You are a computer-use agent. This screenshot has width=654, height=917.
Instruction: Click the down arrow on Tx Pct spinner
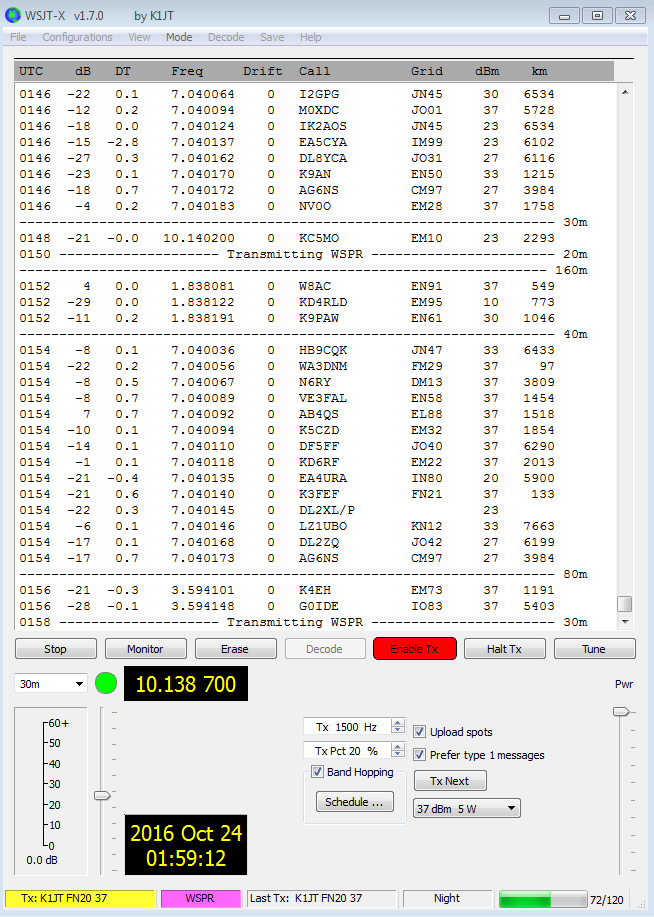[x=398, y=754]
